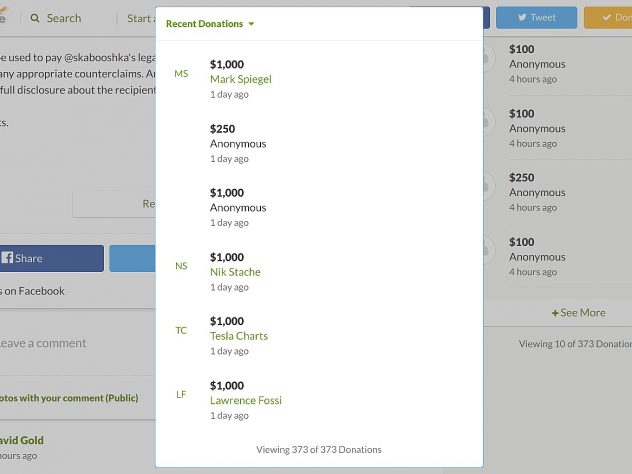Click the caret arrow beside Recent Donations

click(x=252, y=24)
